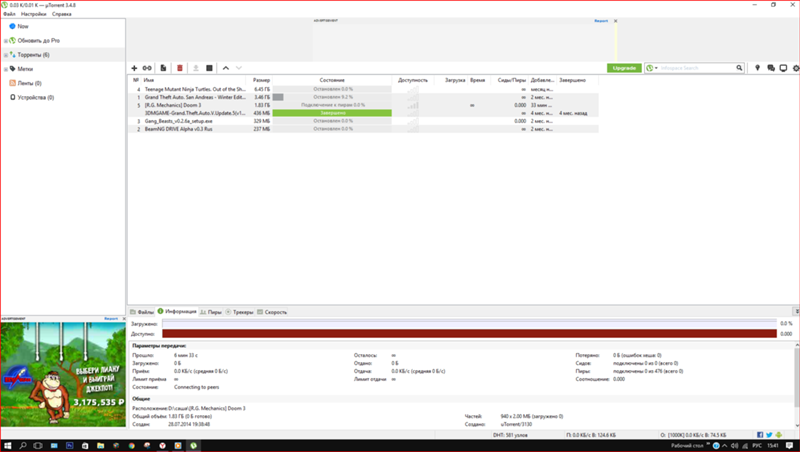Click the green Завершено progress bar

[332, 113]
